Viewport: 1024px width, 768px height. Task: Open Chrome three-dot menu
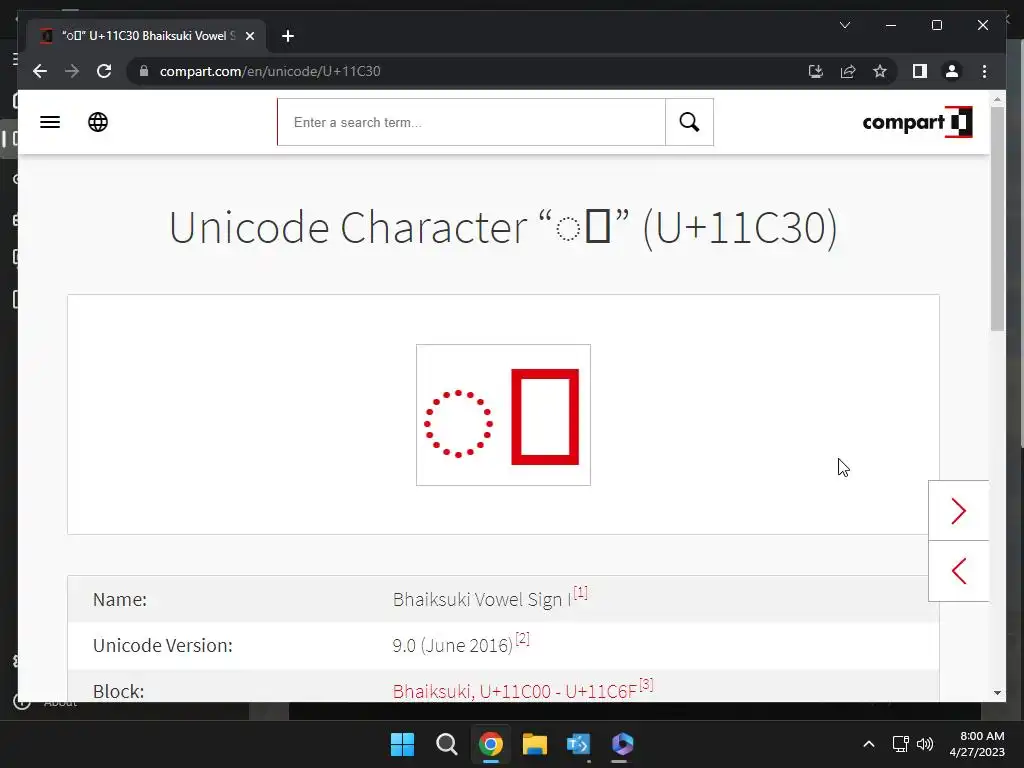984,71
